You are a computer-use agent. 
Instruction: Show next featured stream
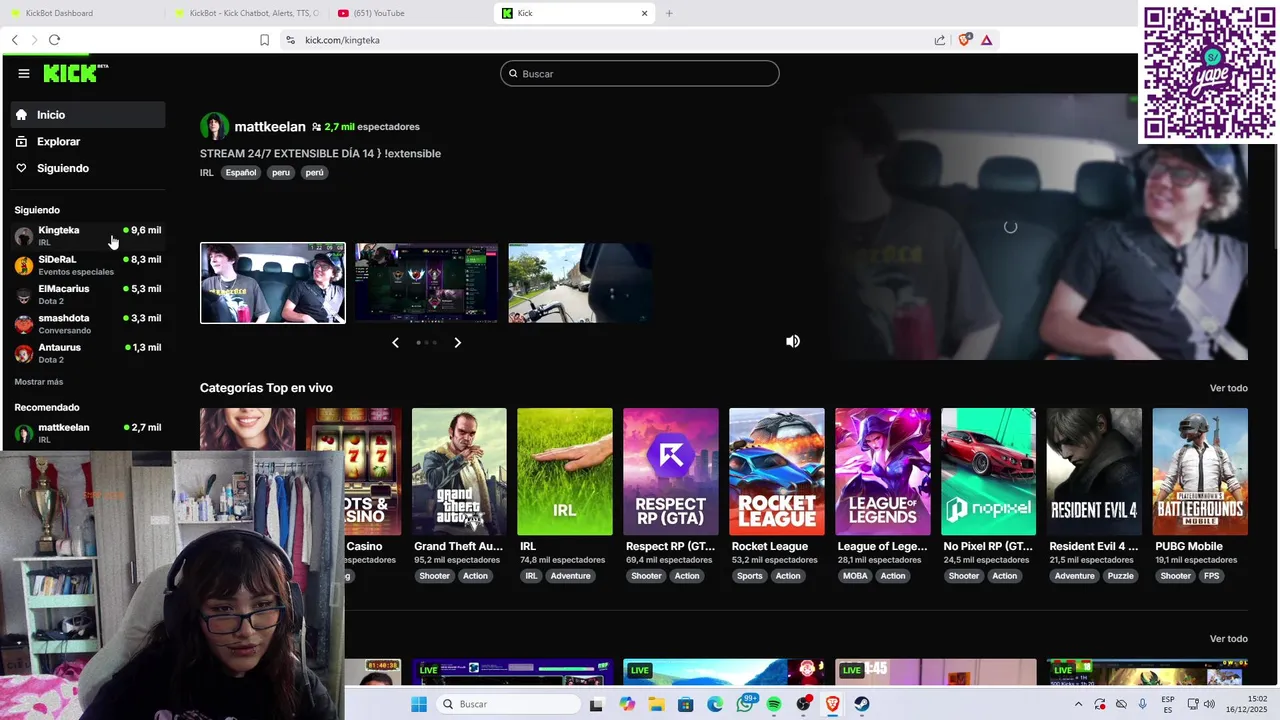point(457,342)
